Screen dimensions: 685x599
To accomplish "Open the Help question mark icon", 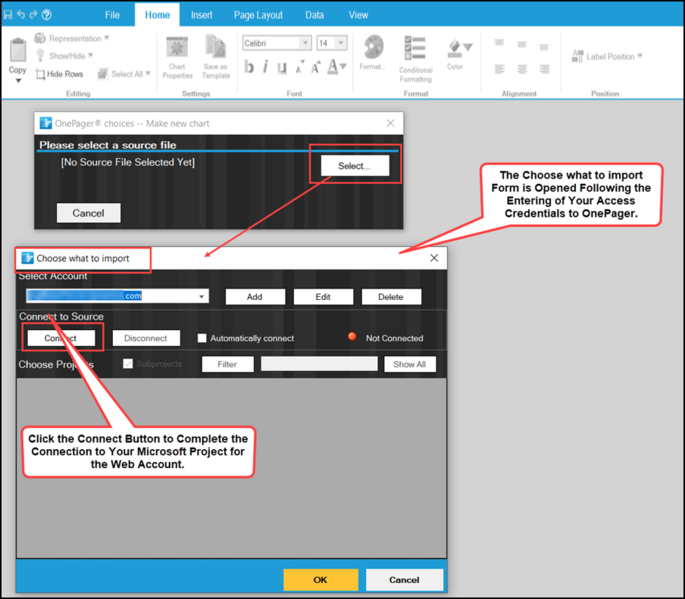I will pos(46,14).
